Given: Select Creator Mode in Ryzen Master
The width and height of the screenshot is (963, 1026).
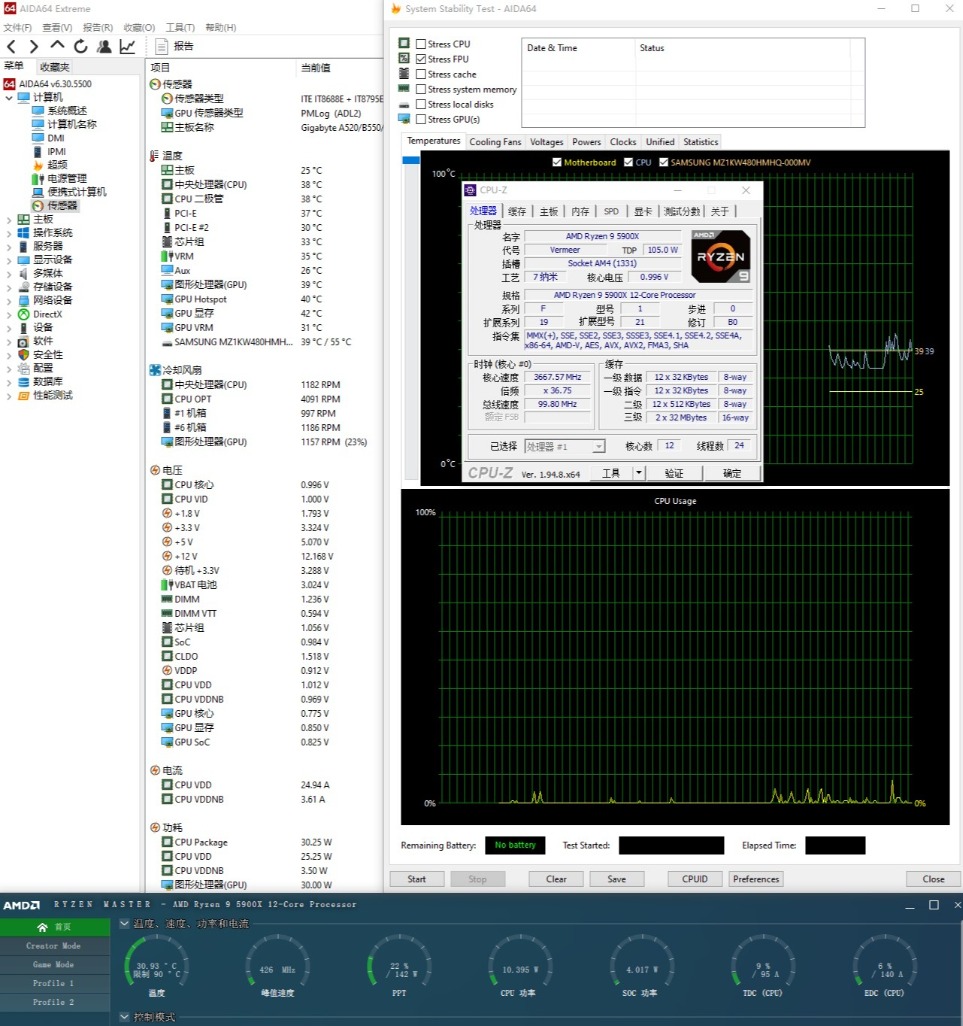Looking at the screenshot, I should (x=54, y=946).
